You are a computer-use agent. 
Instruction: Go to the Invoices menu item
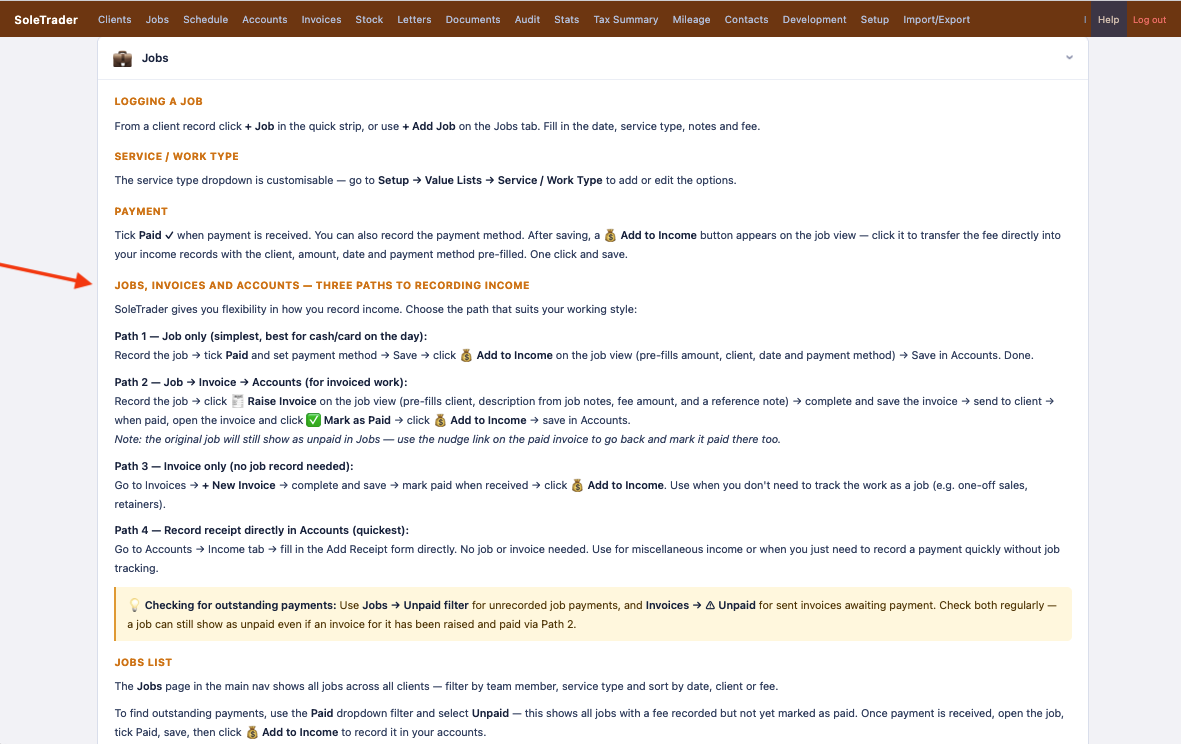tap(321, 20)
